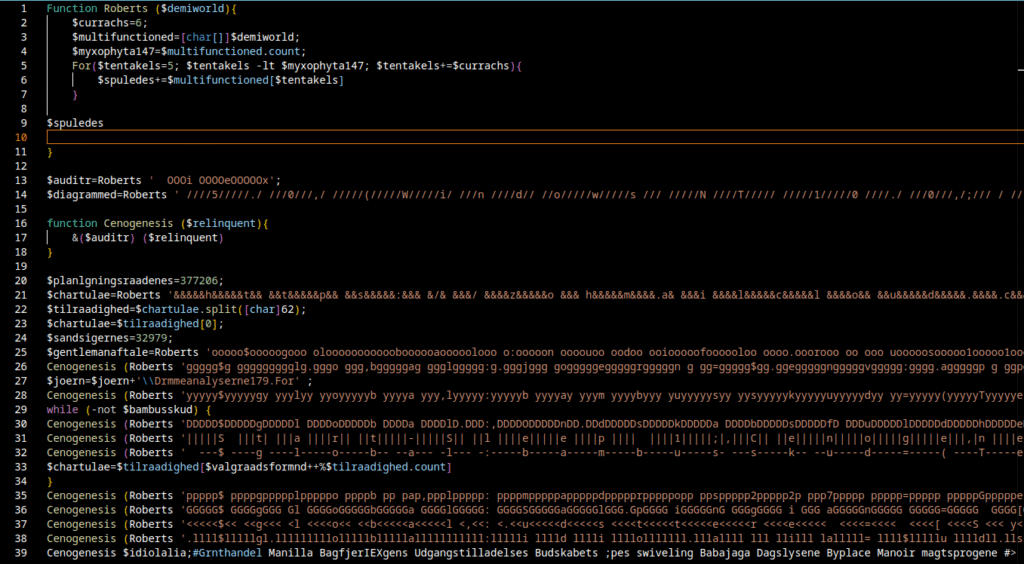Click the number 377206 value
The image size is (1024, 564).
click(x=200, y=281)
